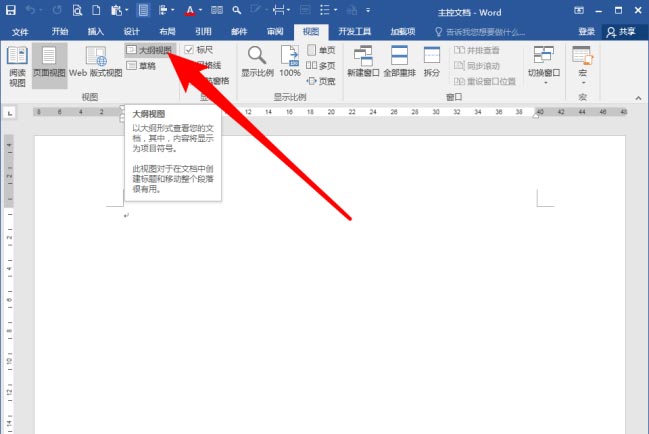Screen dimensions: 649x434
Task: Create a new blank document with the toolbar icon
Action: [96, 10]
